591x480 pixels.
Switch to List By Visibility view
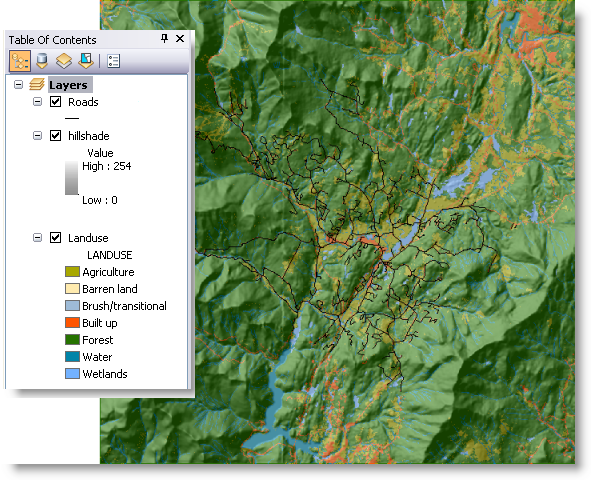click(x=64, y=61)
